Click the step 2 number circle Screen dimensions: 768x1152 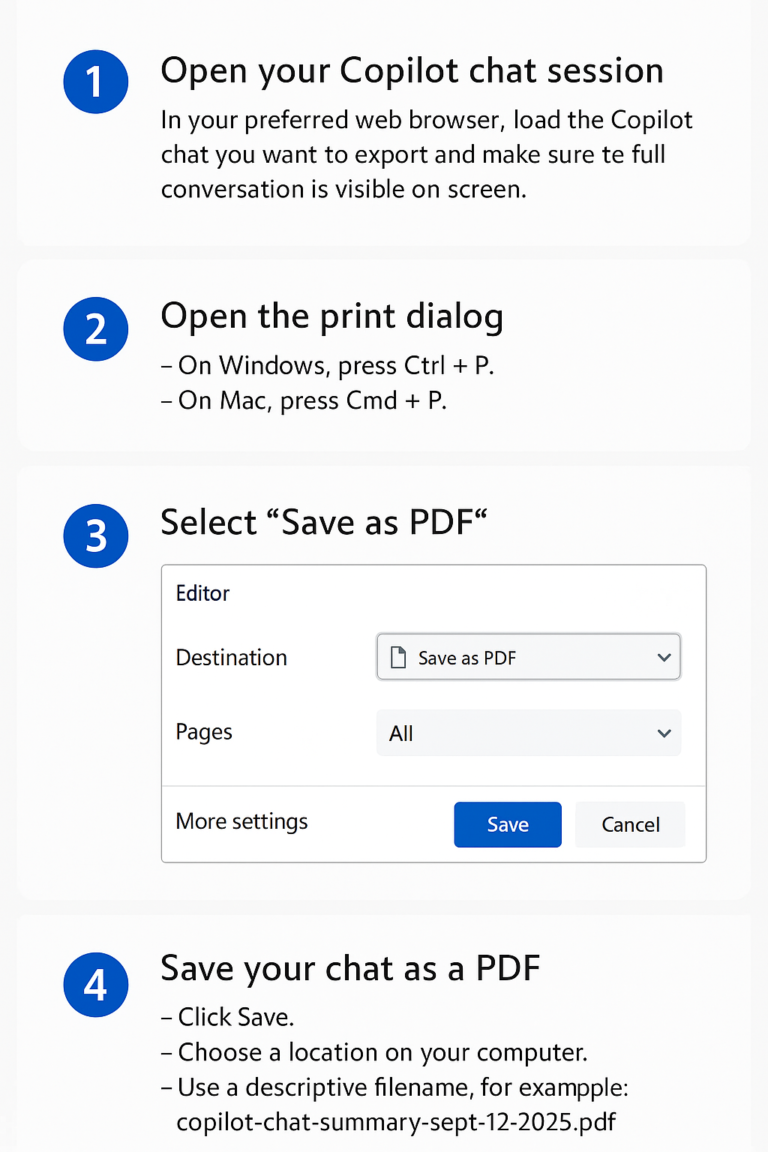pos(95,327)
